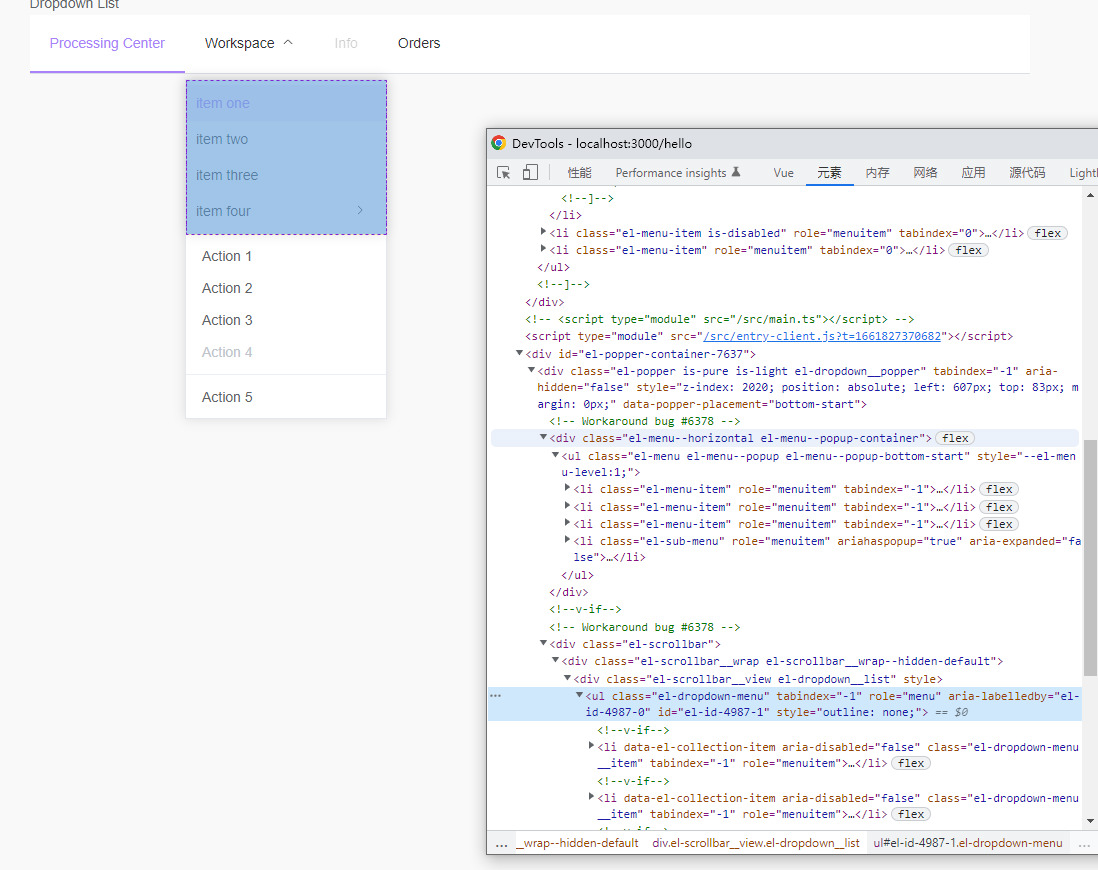Image resolution: width=1098 pixels, height=870 pixels.
Task: Collapse the el-popper-container-7637 div node
Action: pyautogui.click(x=519, y=353)
